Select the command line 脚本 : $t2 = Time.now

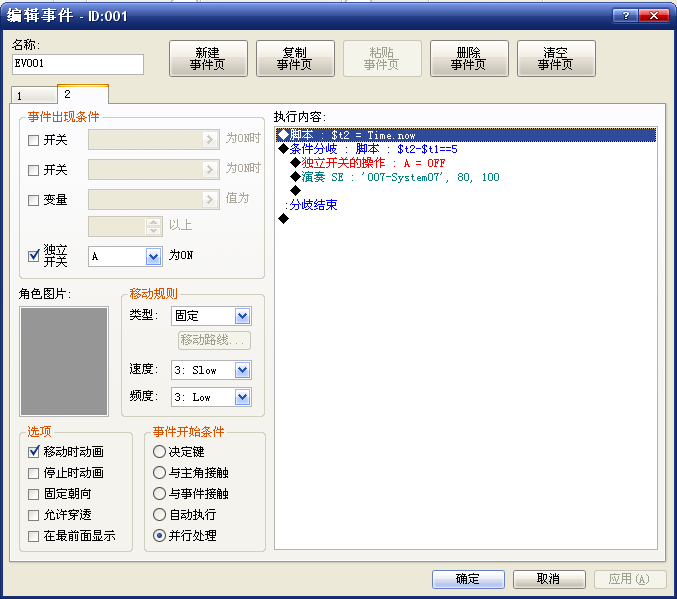tap(466, 135)
